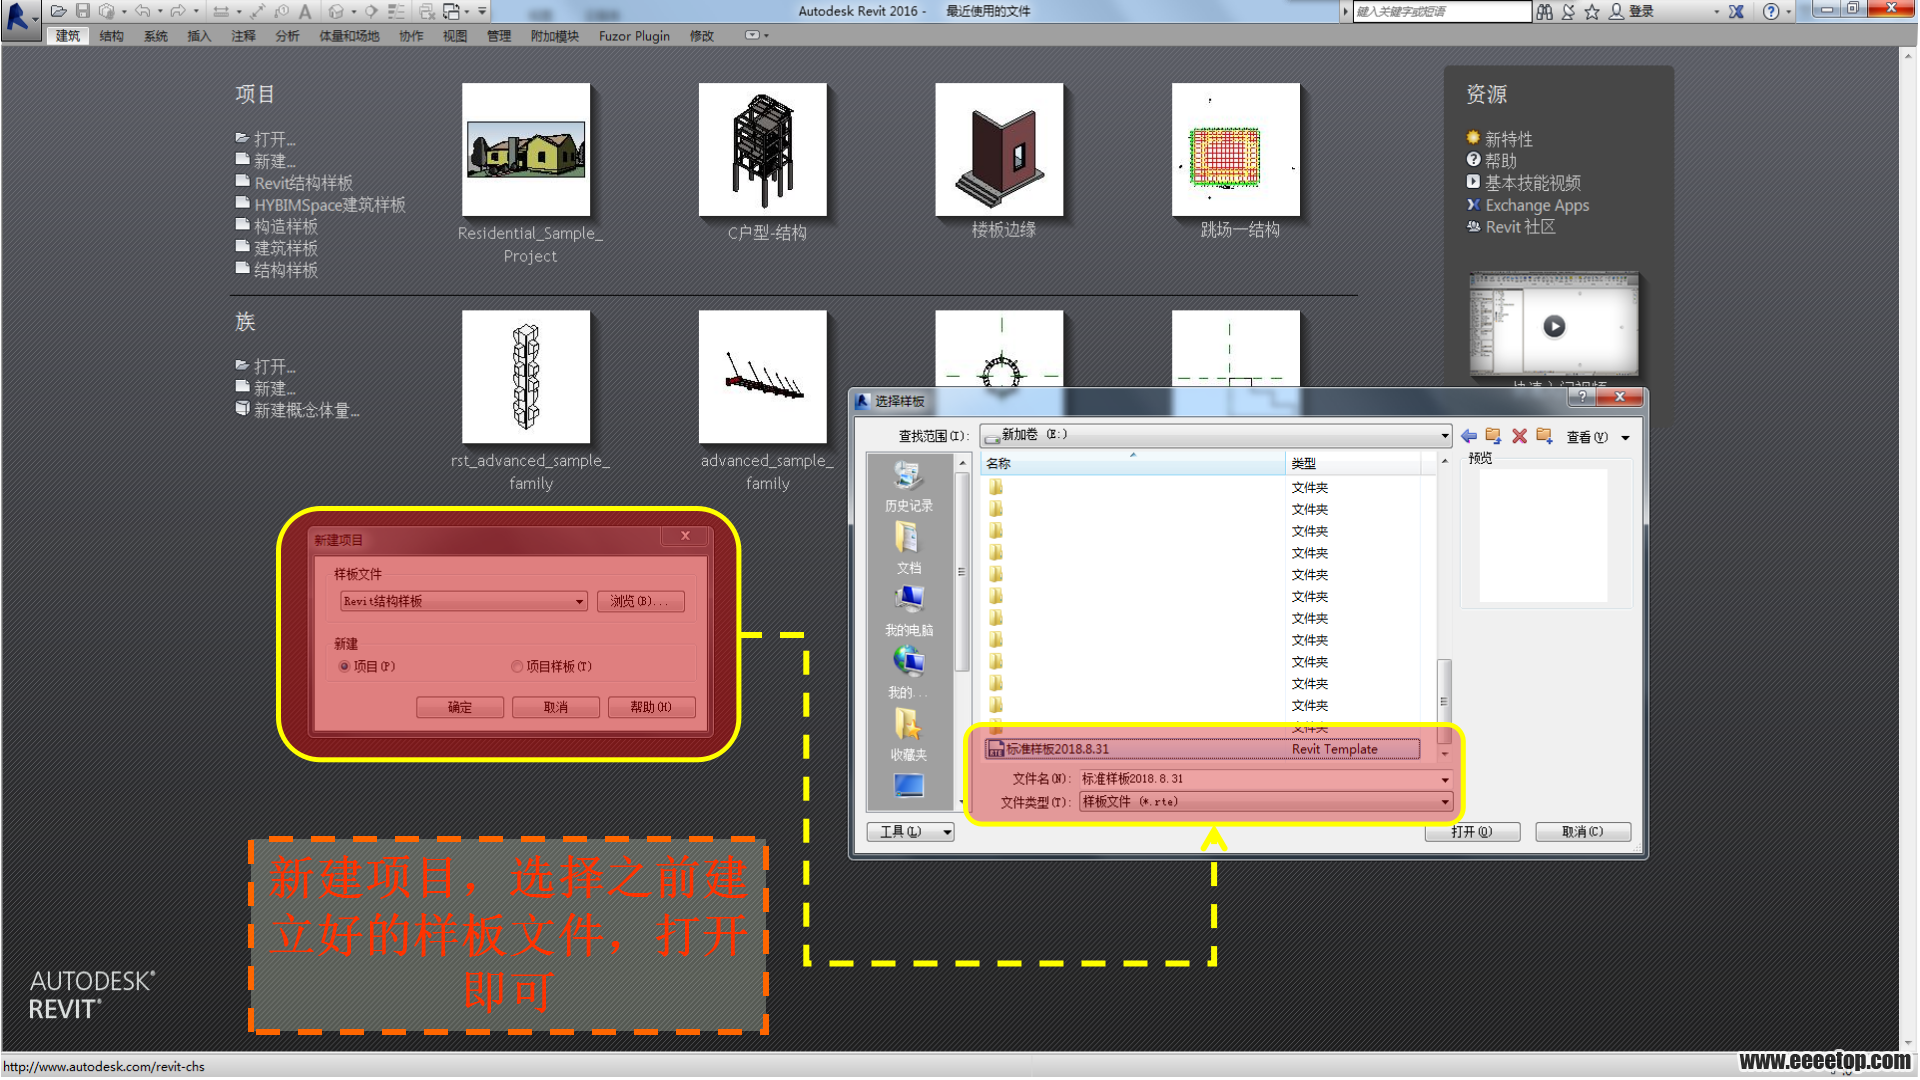Click the Thin Lines icon in toolbar

396,11
